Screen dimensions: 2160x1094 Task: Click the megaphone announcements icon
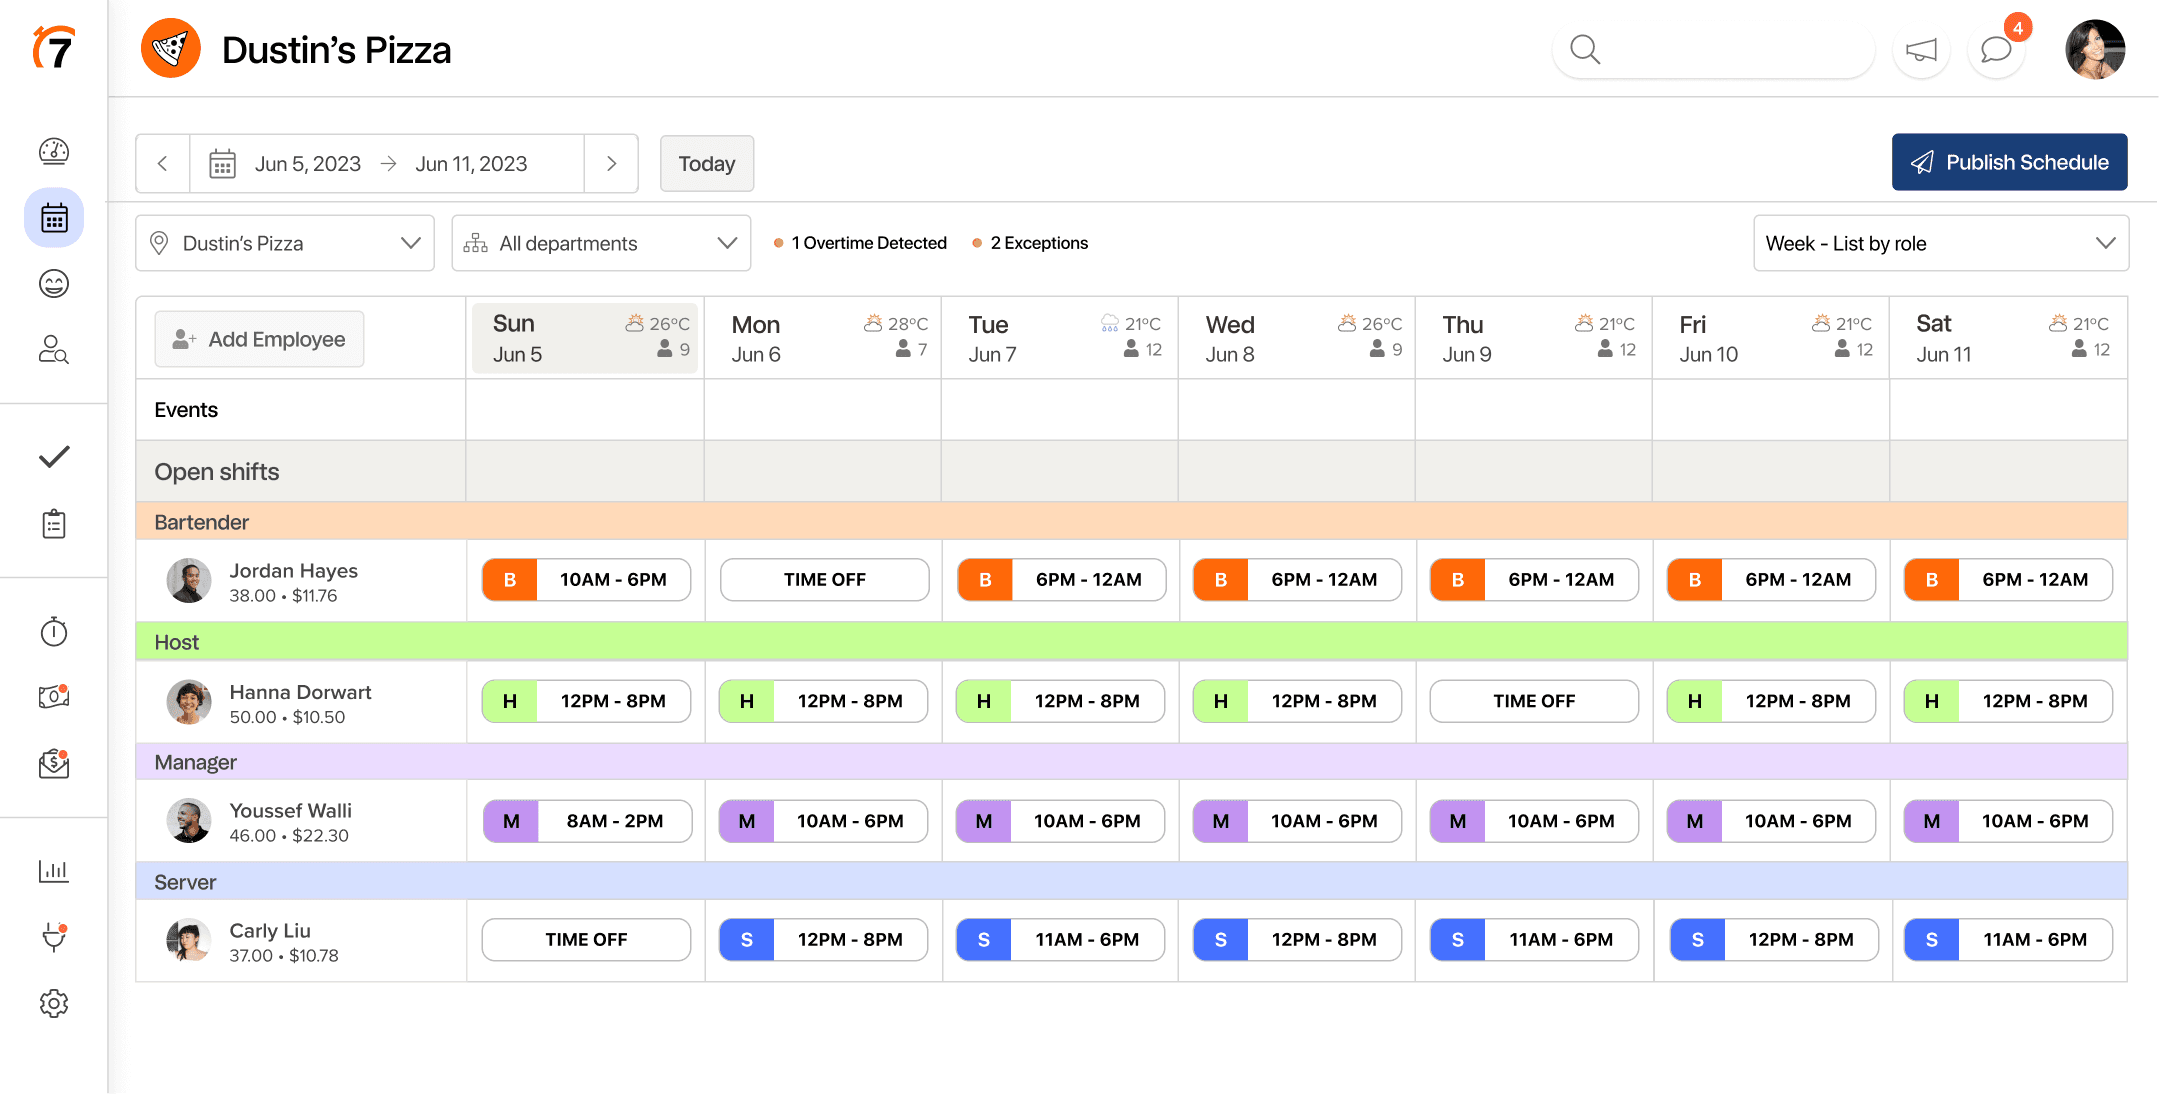tap(1921, 50)
